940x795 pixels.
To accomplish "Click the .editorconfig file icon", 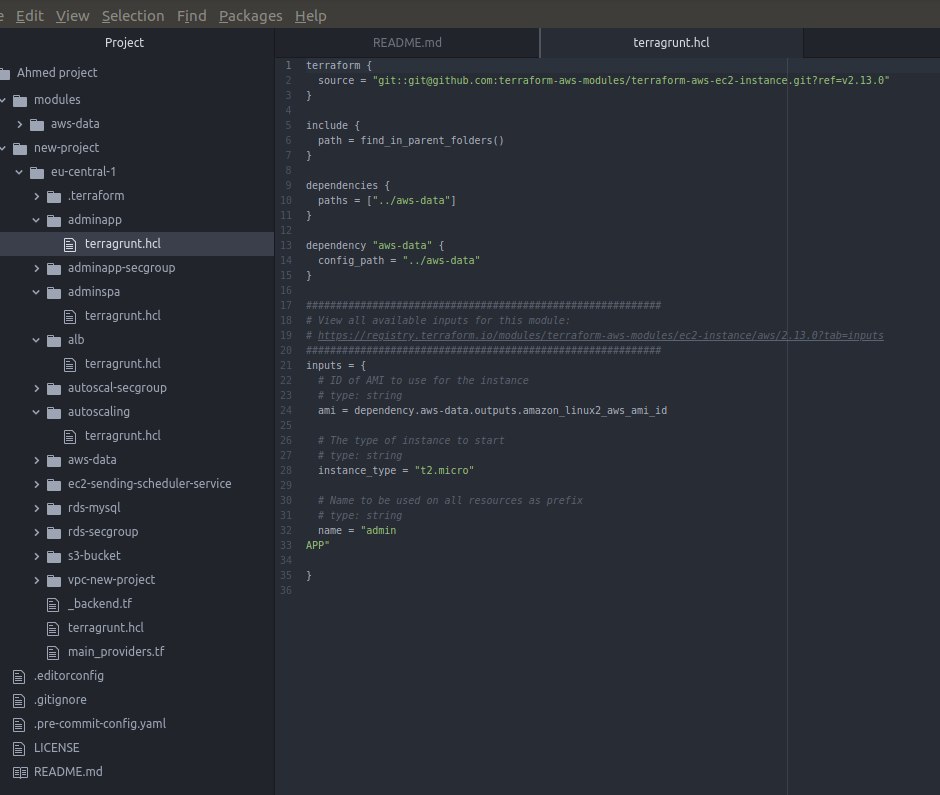I will [x=19, y=676].
